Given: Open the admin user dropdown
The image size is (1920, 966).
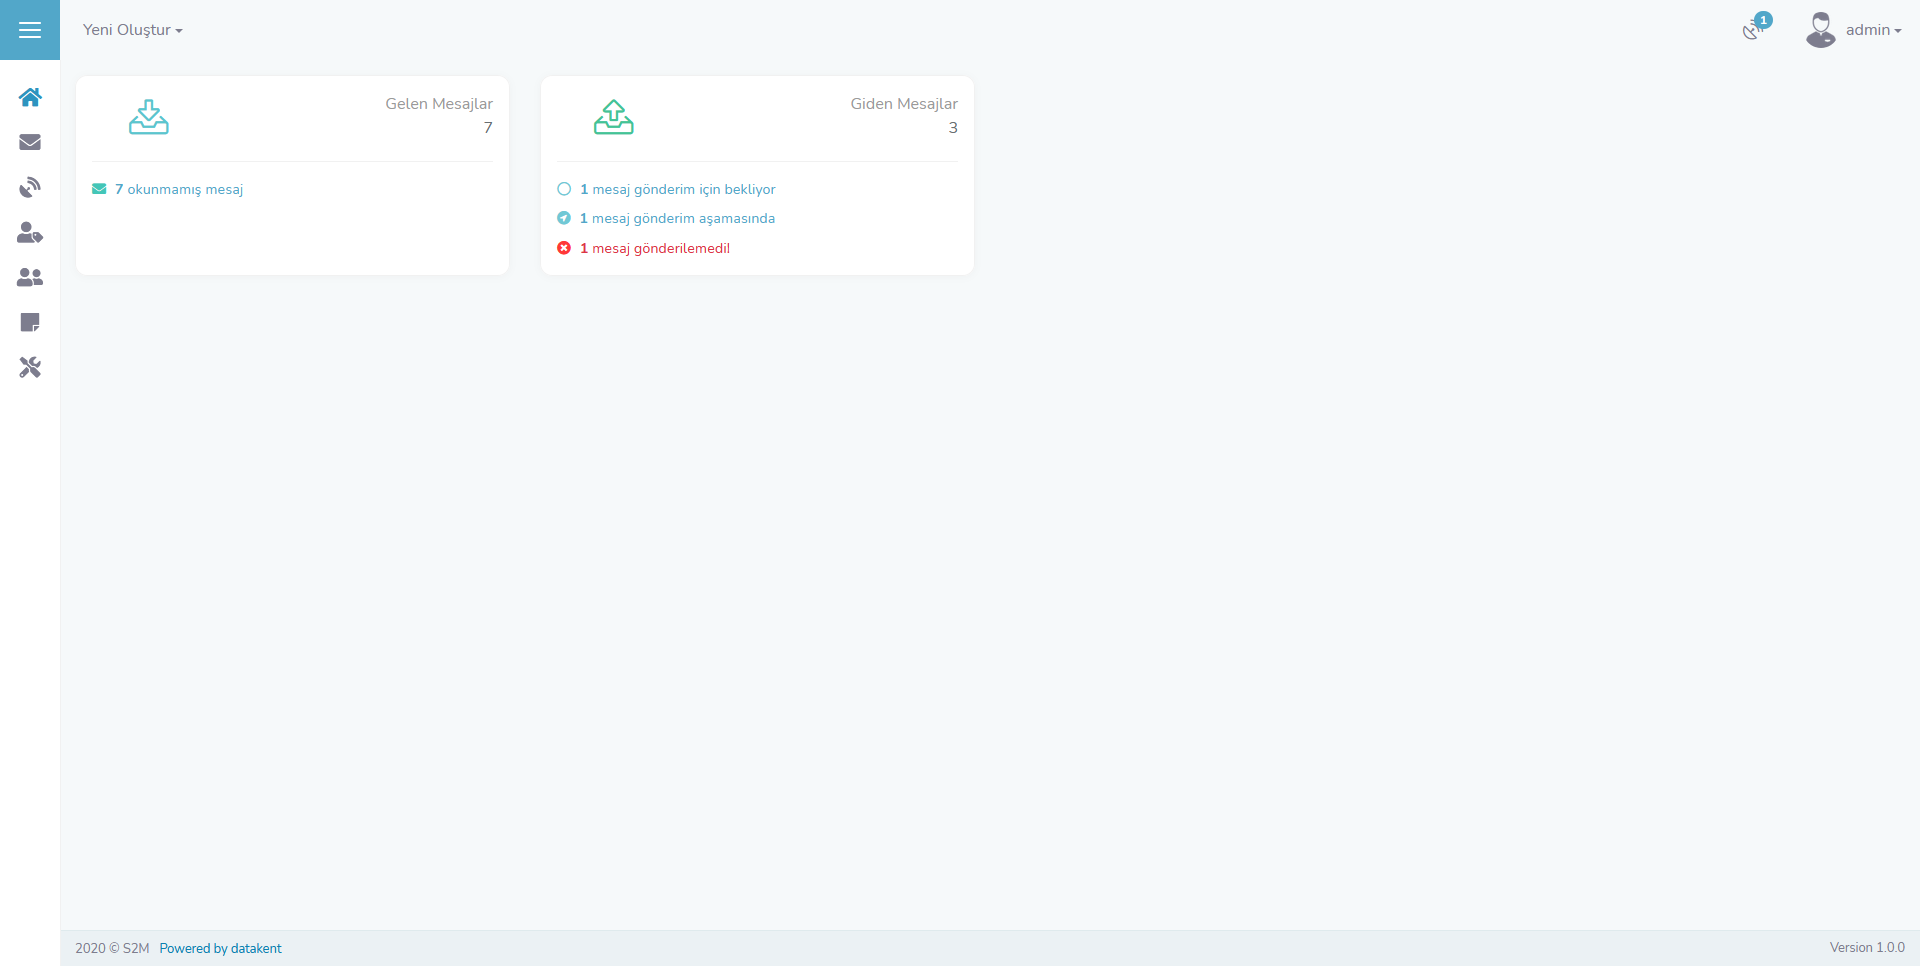Looking at the screenshot, I should [x=1872, y=30].
